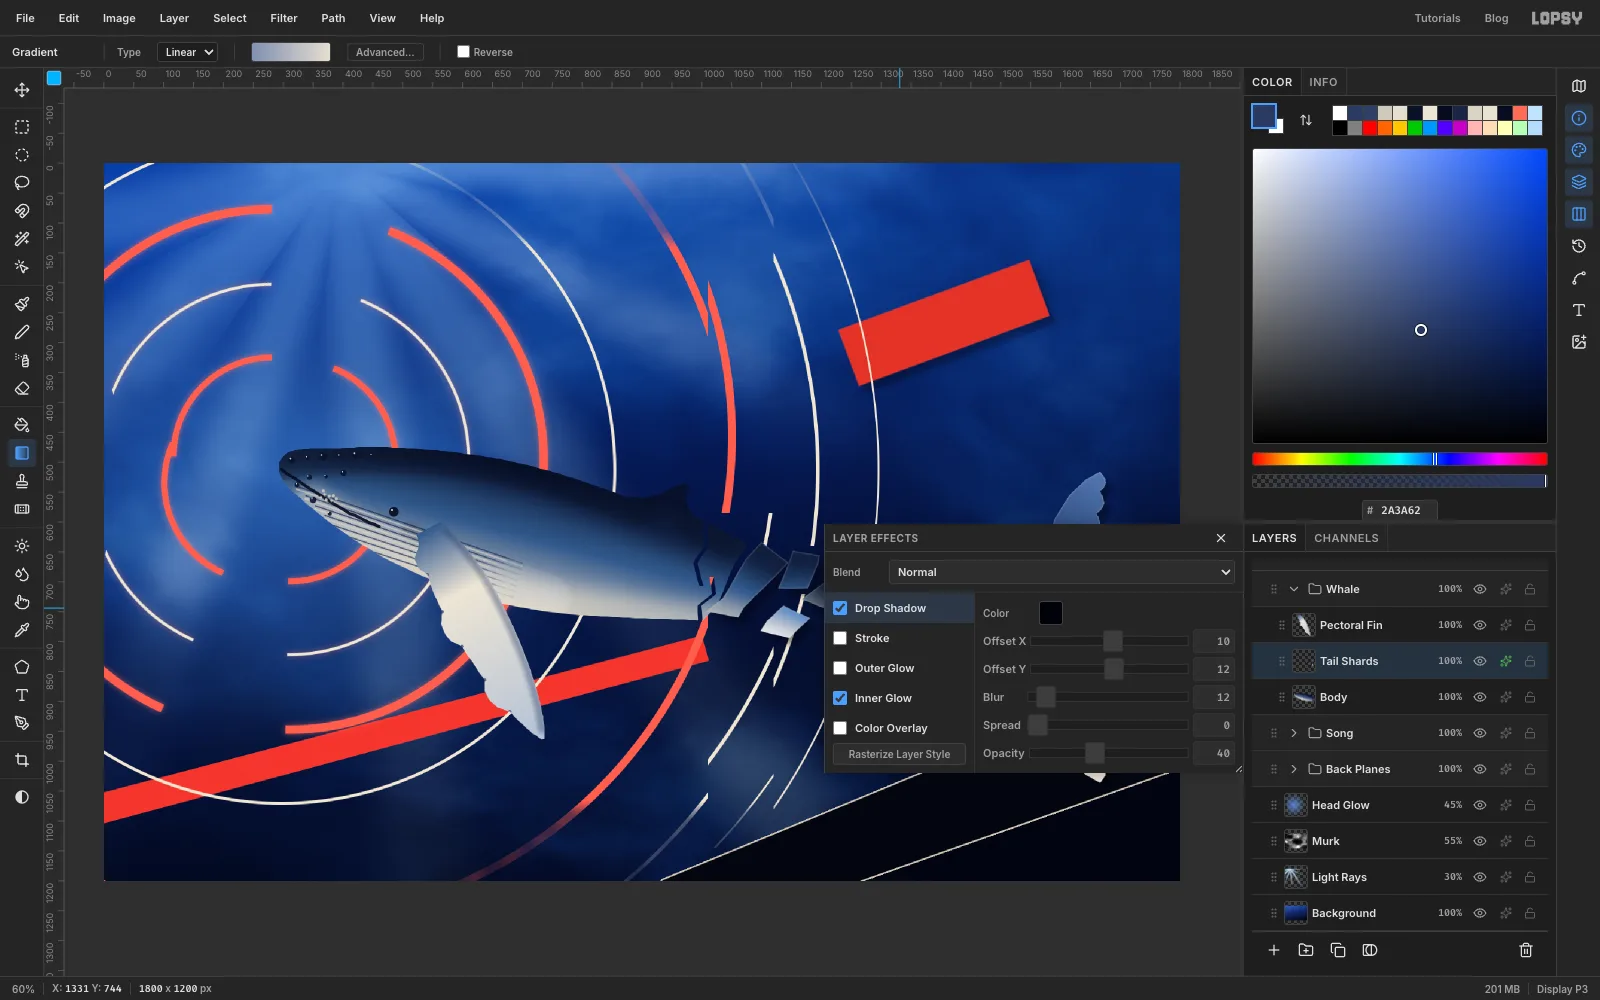
Task: Select the Eraser tool
Action: click(21, 388)
